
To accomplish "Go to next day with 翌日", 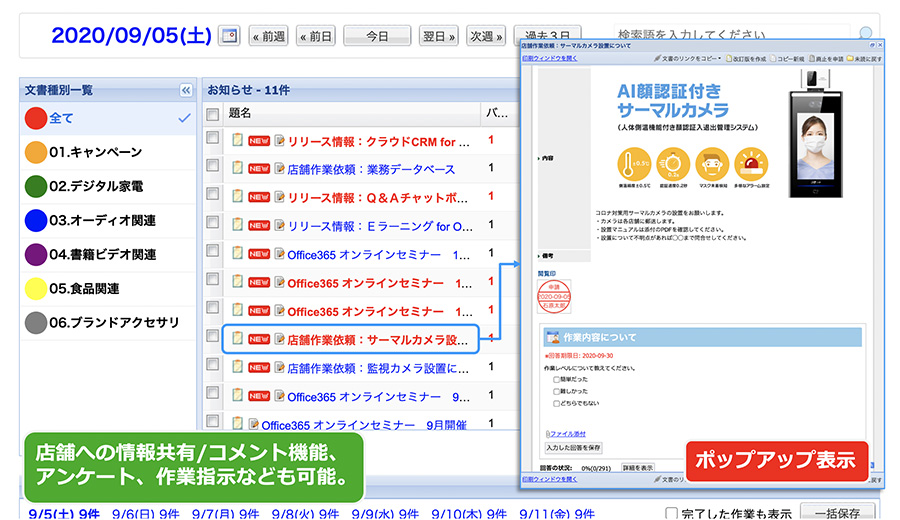I will 439,36.
